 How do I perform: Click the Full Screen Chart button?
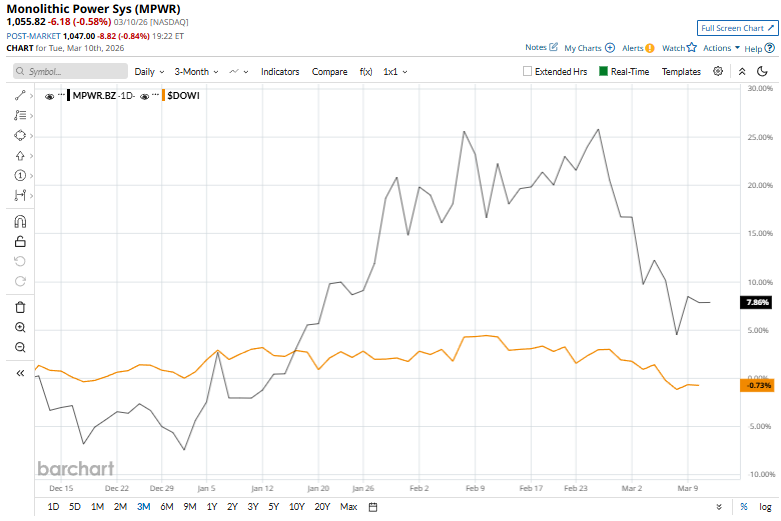click(736, 28)
